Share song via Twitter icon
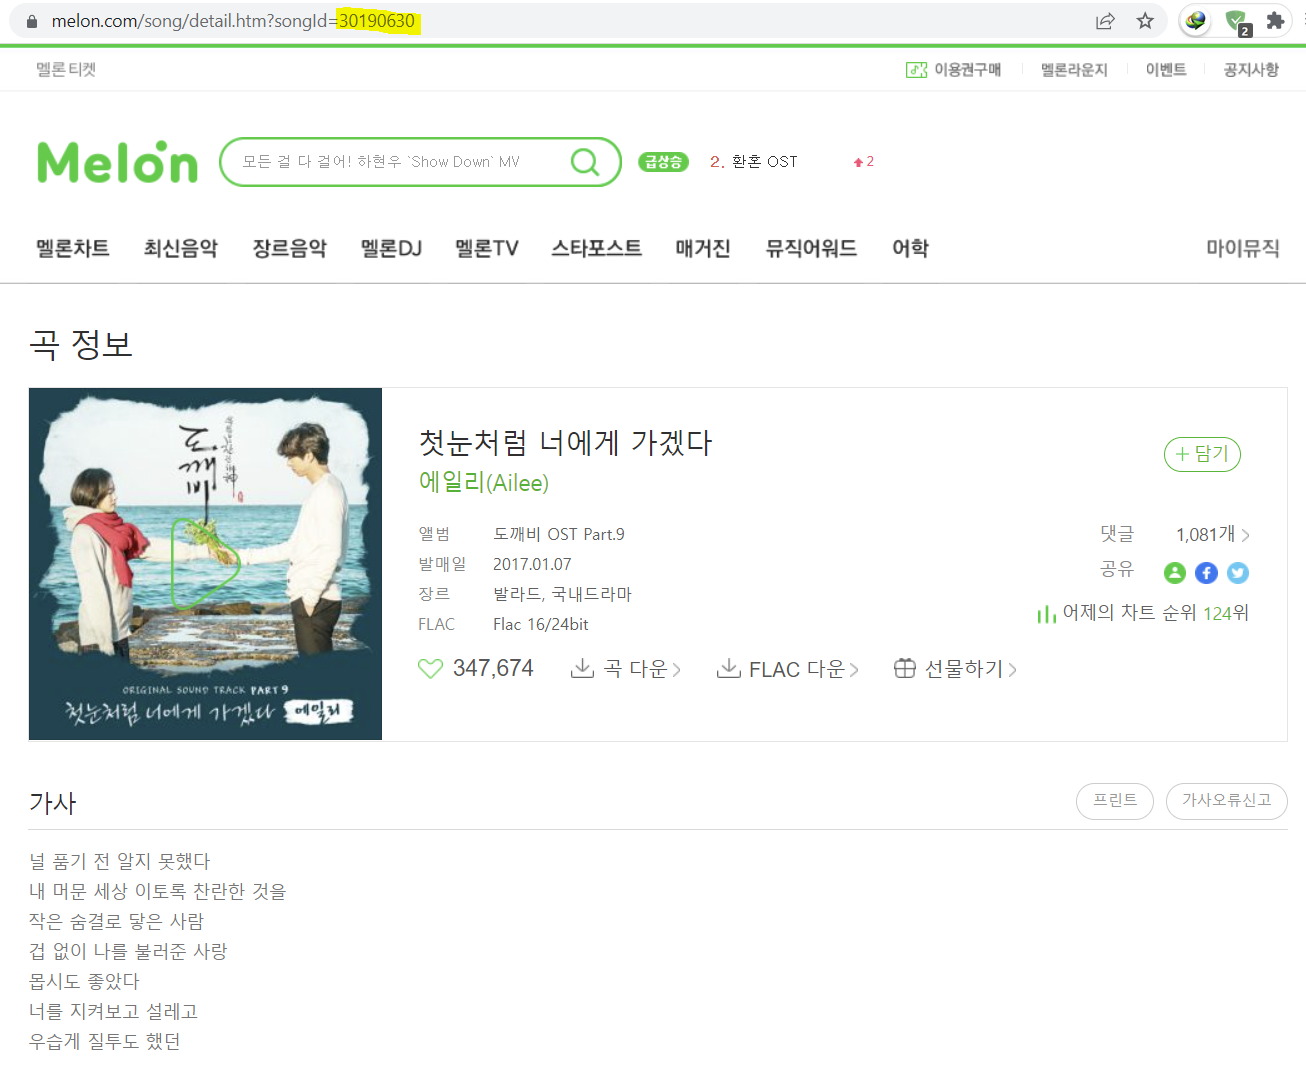The height and width of the screenshot is (1080, 1306). coord(1238,573)
